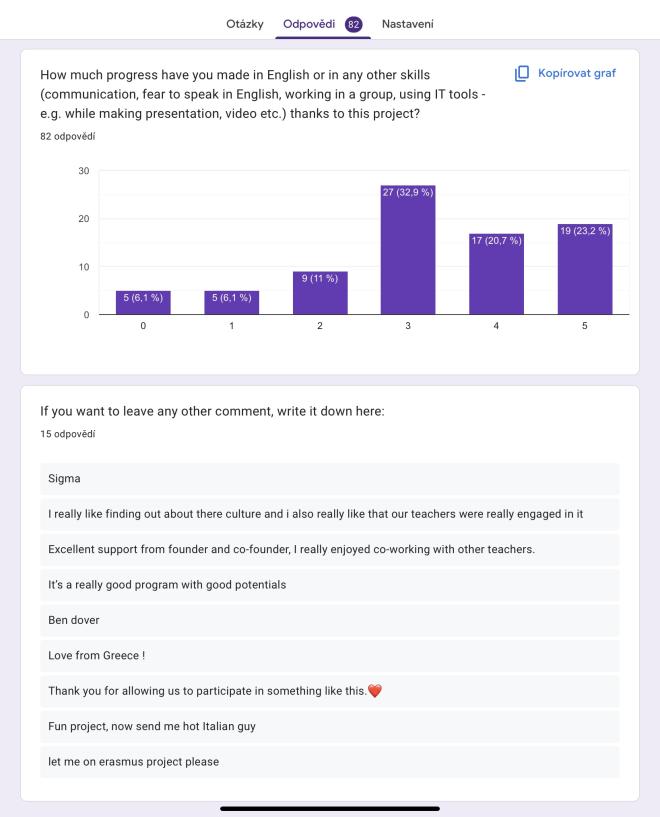
Task: Tap the home indicator bar at bottom
Action: [x=330, y=808]
